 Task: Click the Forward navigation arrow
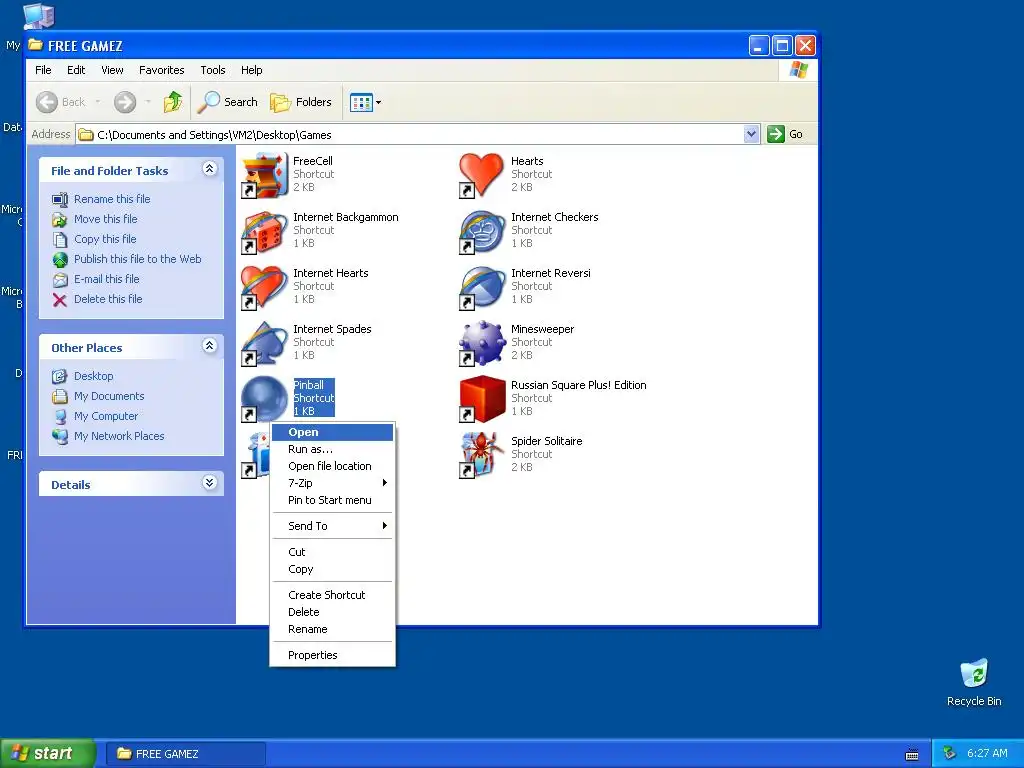pos(125,102)
